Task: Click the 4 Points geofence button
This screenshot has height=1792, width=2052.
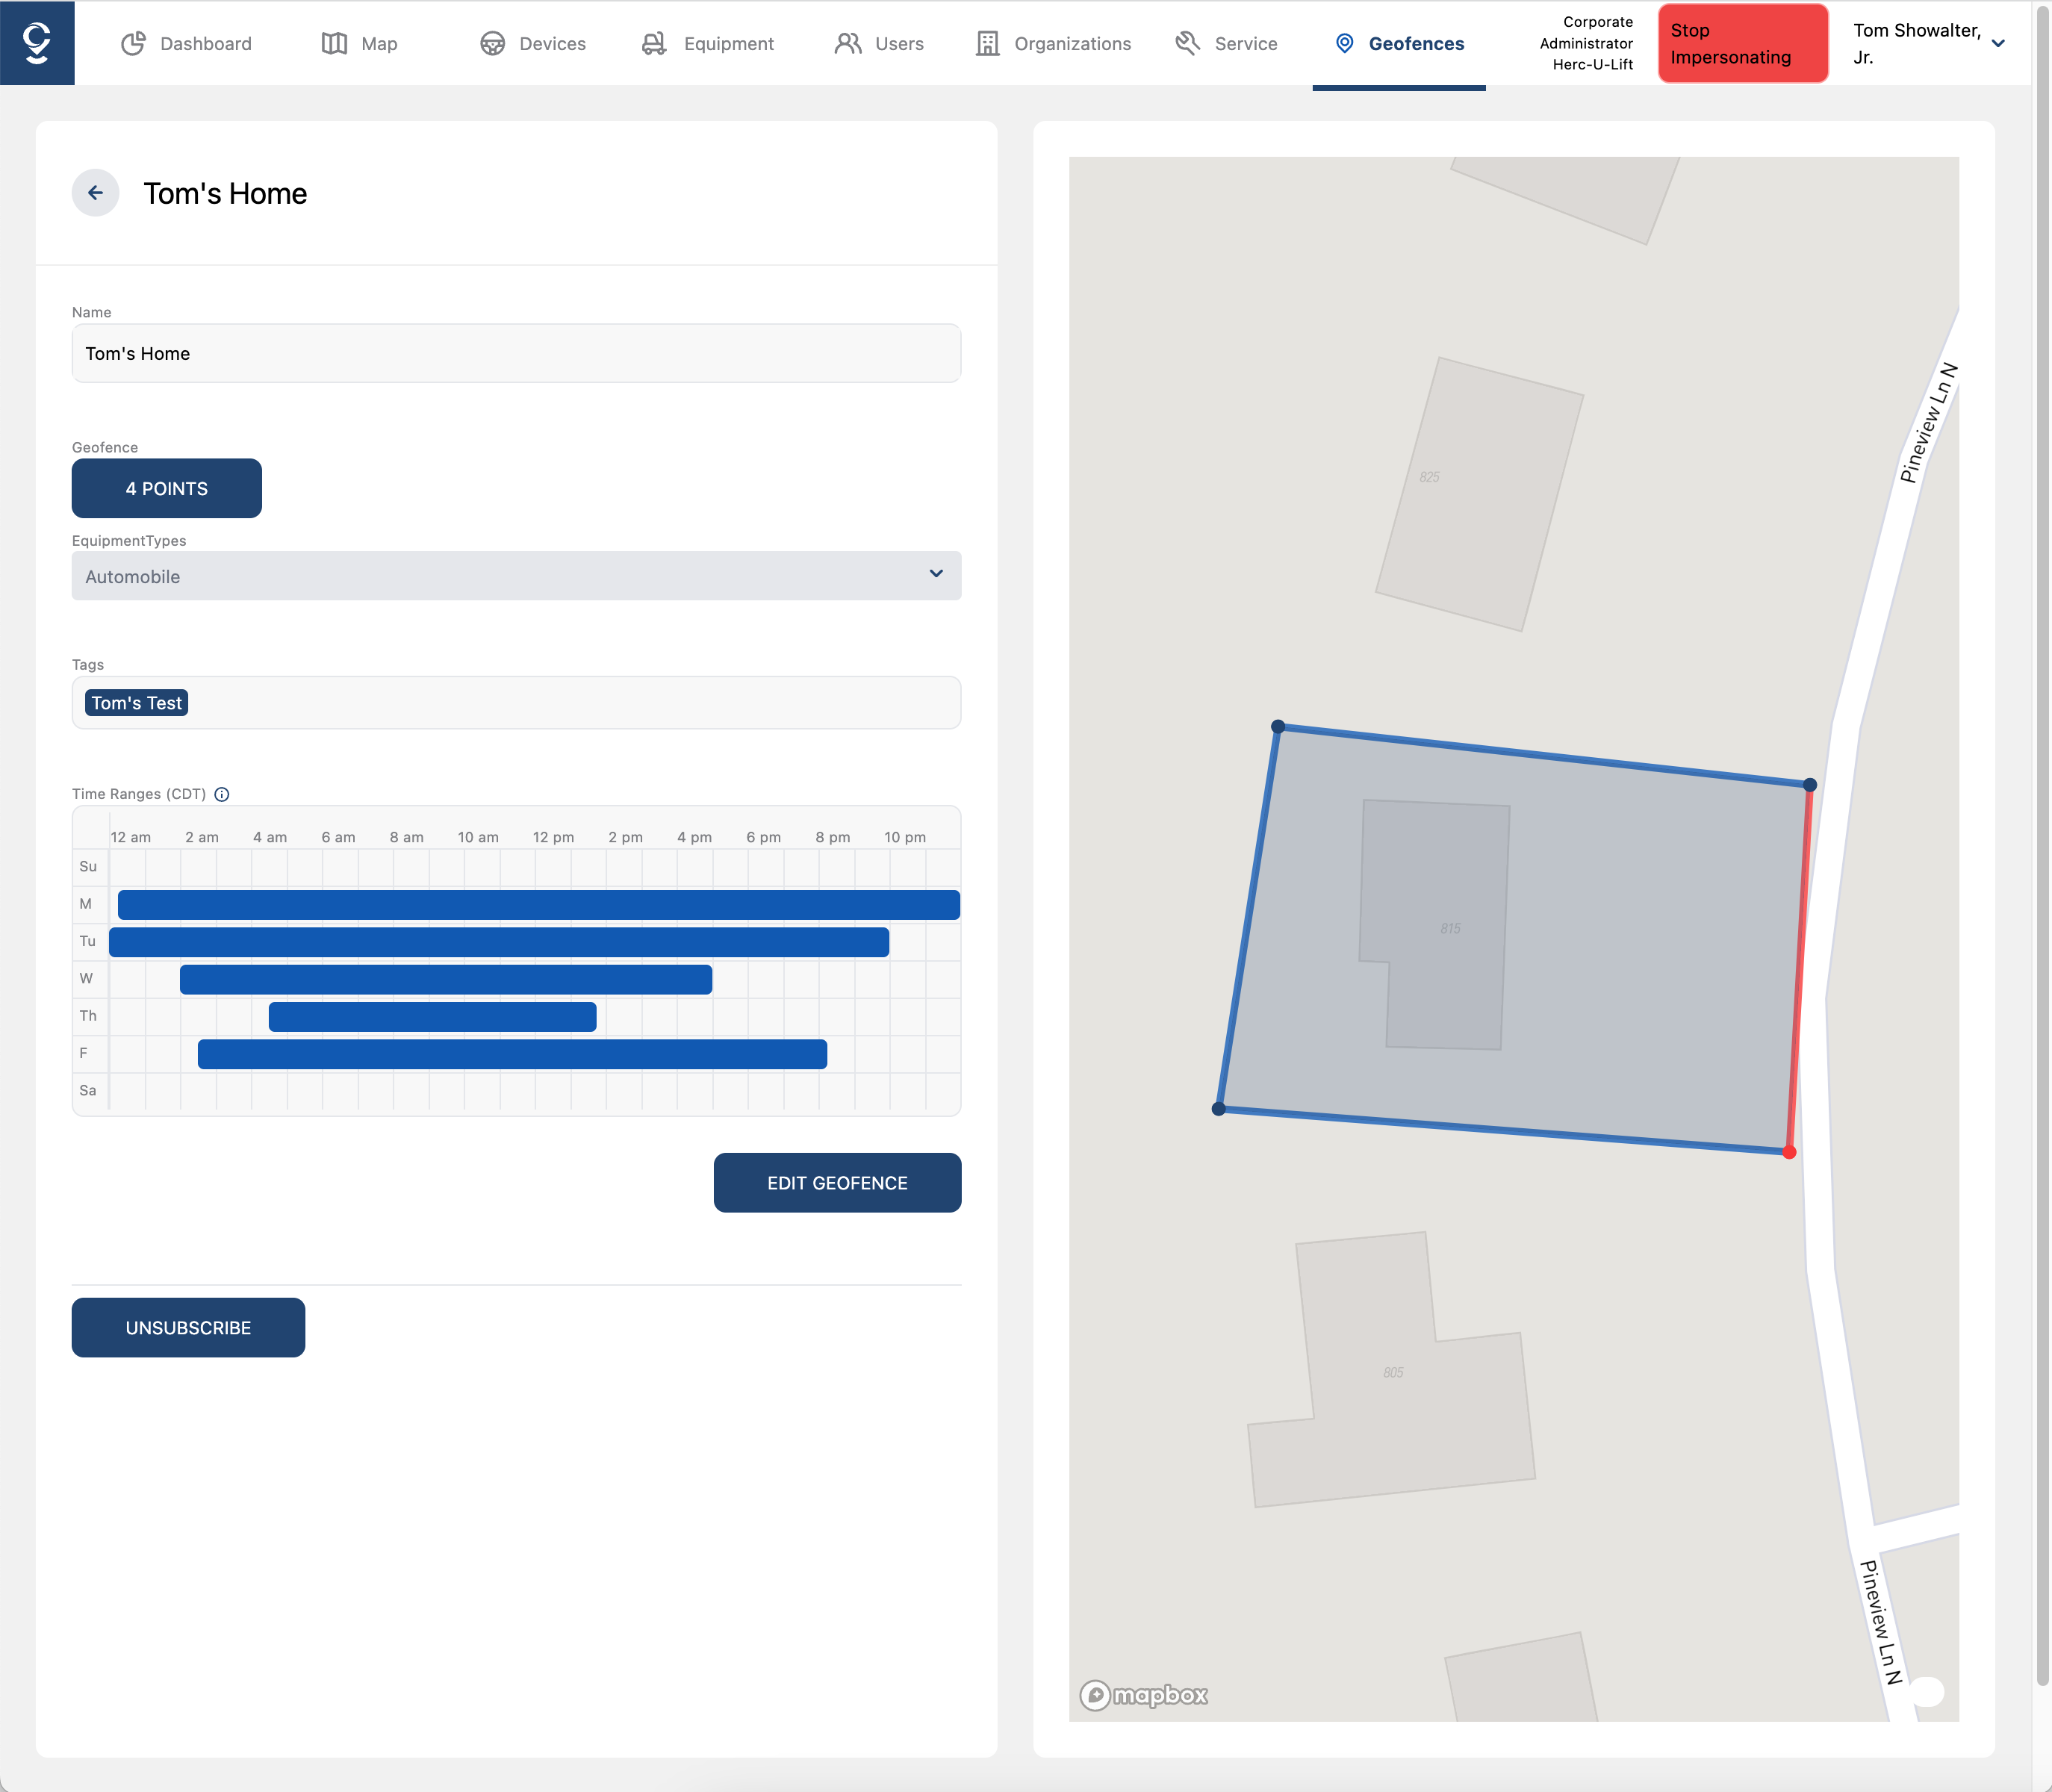Action: (166, 489)
